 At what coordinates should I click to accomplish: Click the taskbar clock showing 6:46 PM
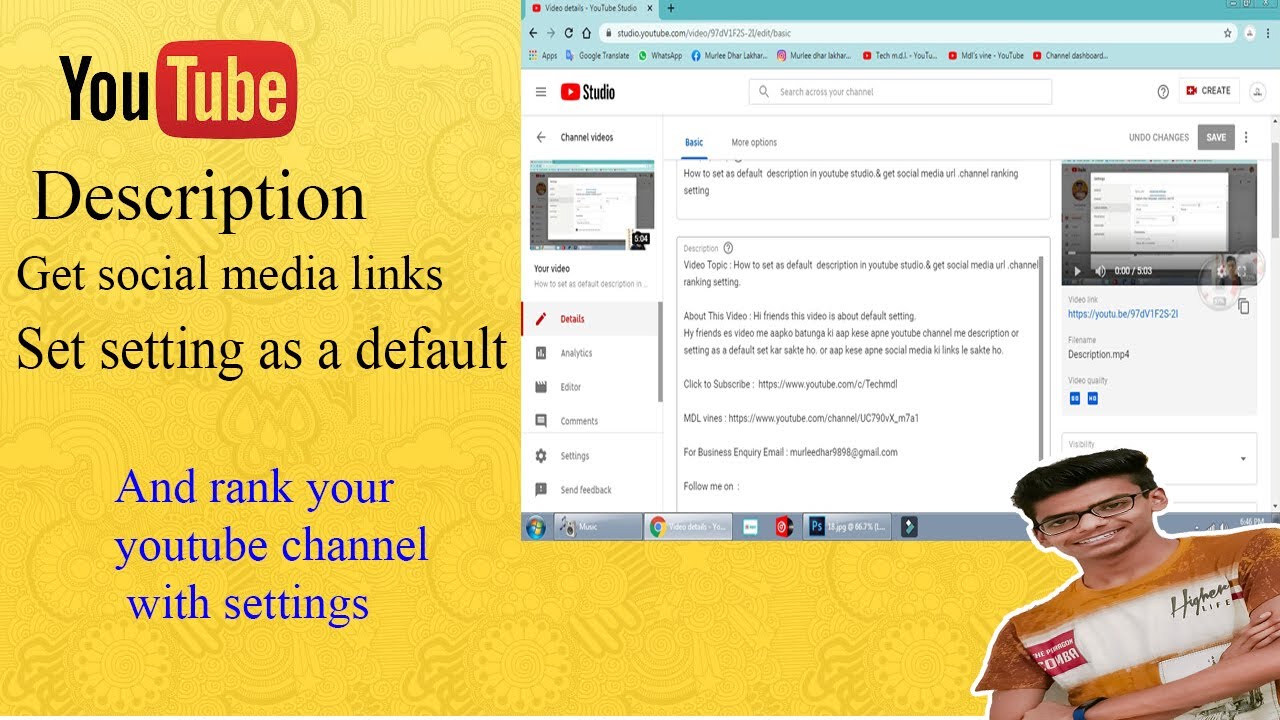[x=1254, y=521]
